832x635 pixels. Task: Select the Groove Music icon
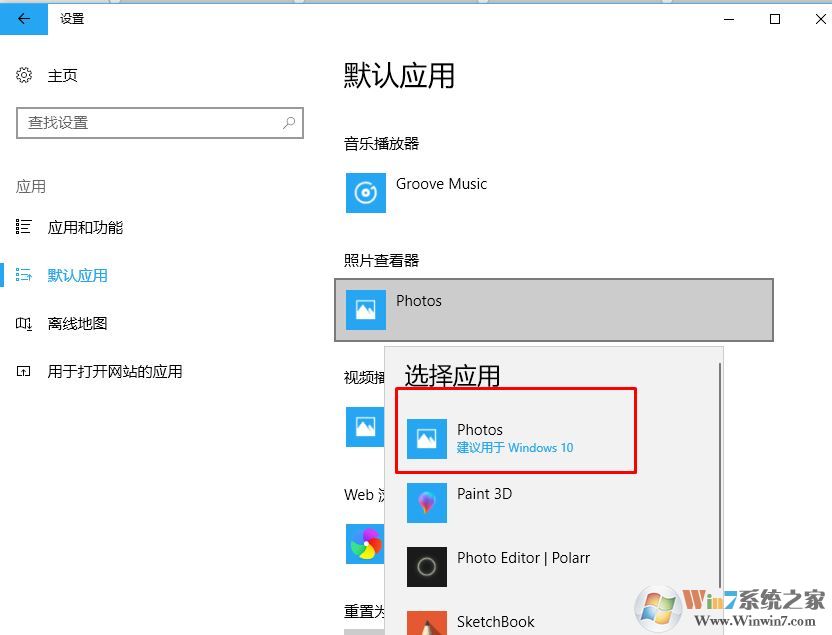pos(365,192)
